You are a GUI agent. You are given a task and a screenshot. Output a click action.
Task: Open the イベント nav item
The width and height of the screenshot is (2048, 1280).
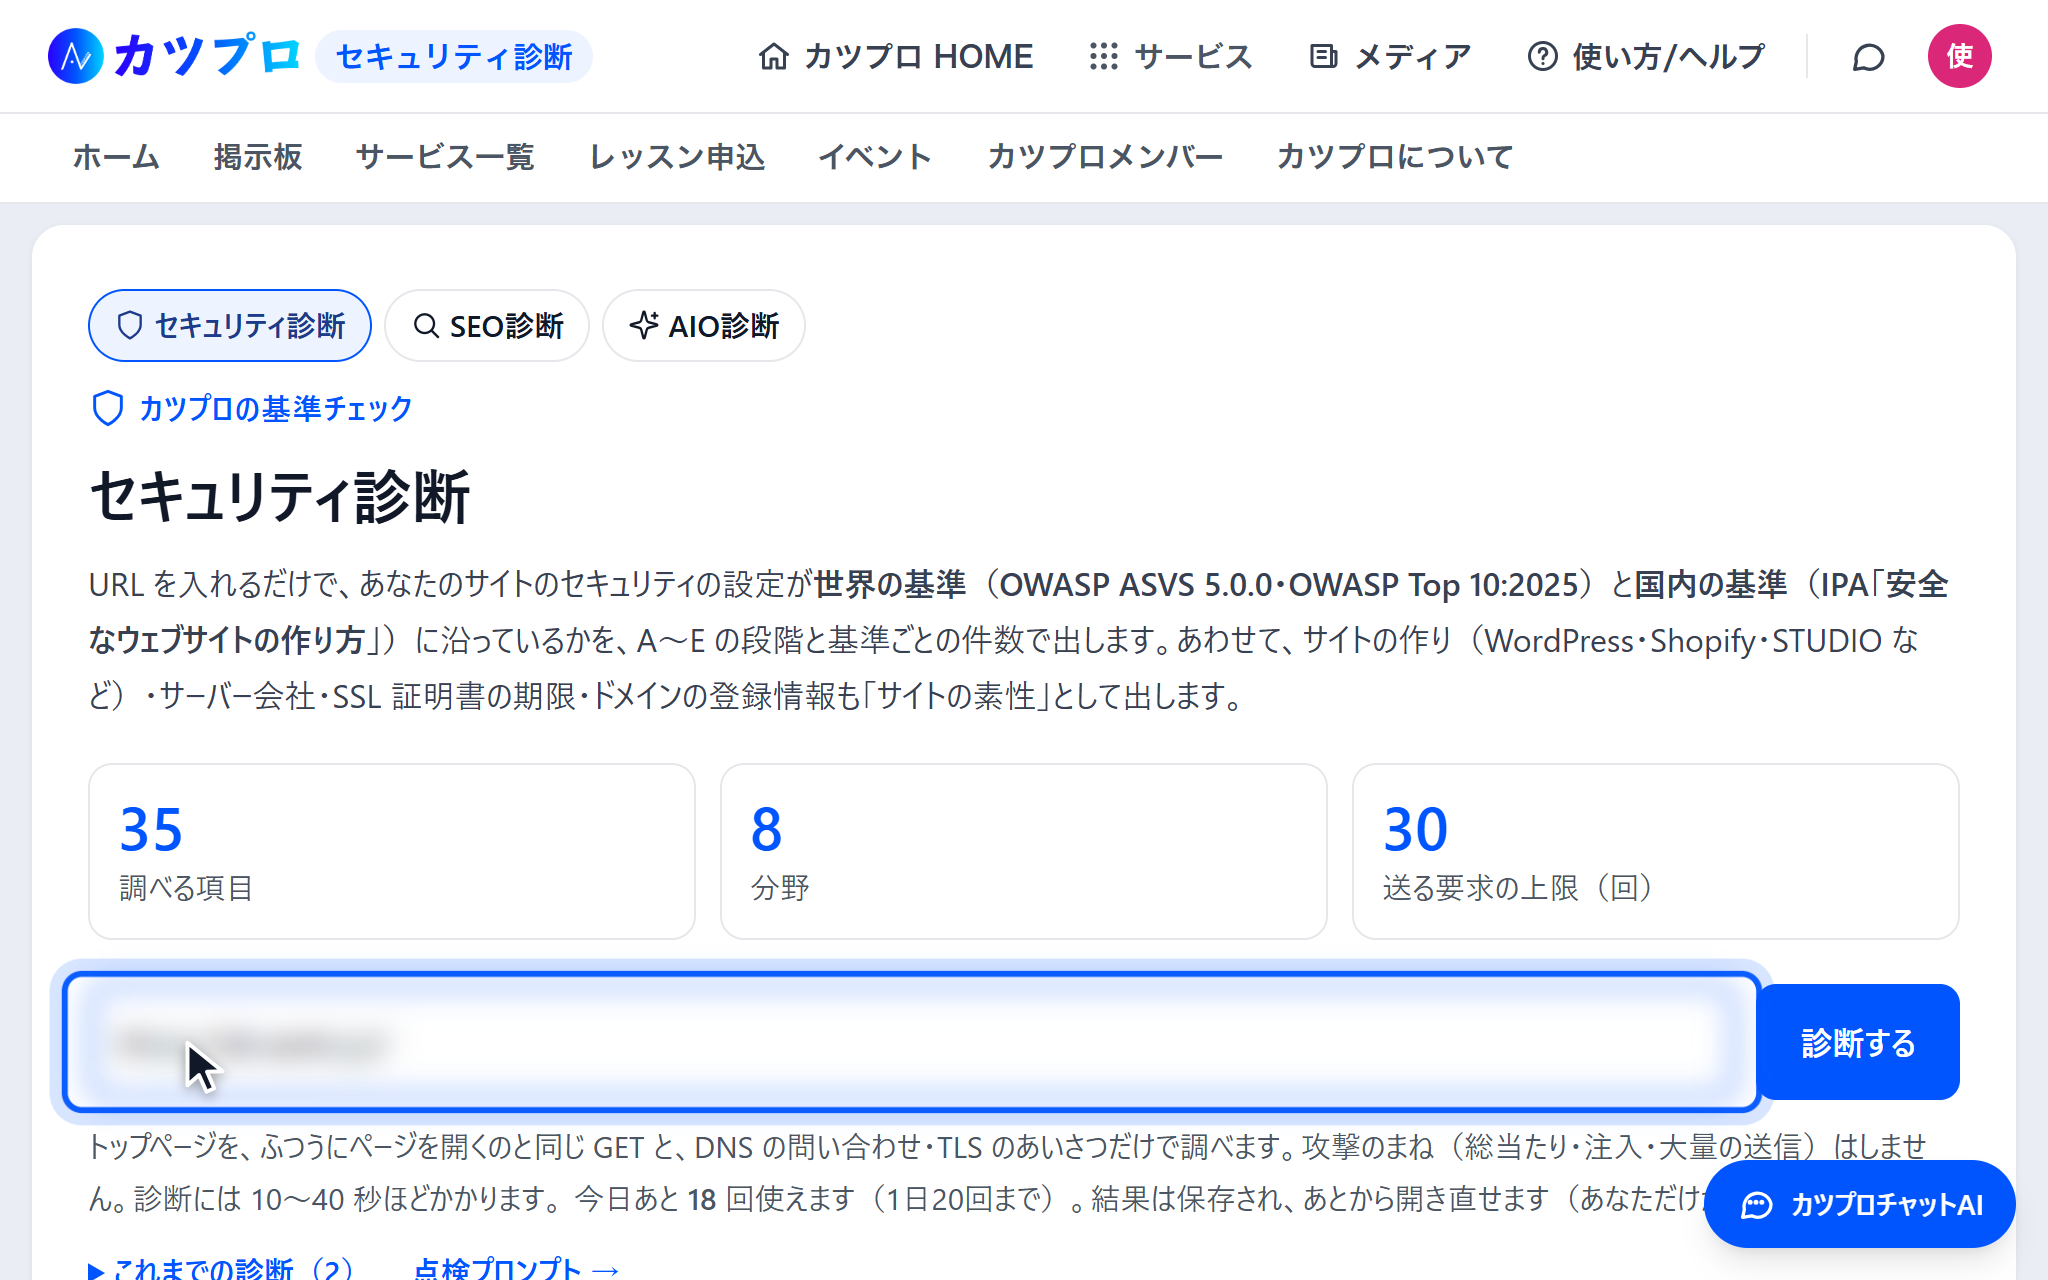point(875,157)
